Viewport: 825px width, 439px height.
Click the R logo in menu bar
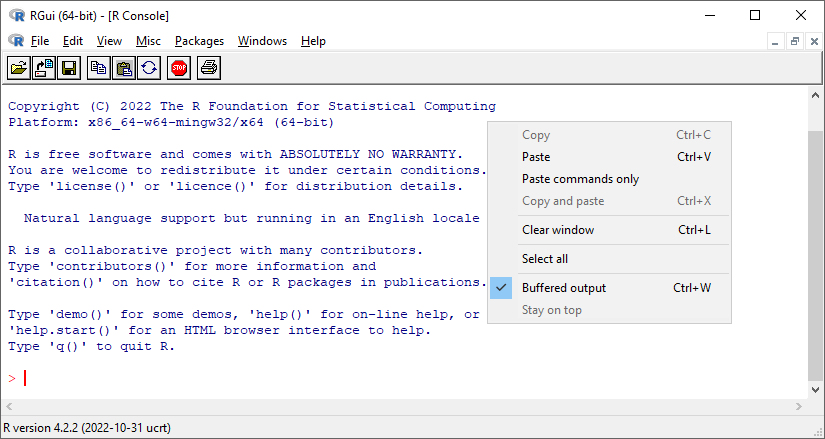click(x=16, y=41)
